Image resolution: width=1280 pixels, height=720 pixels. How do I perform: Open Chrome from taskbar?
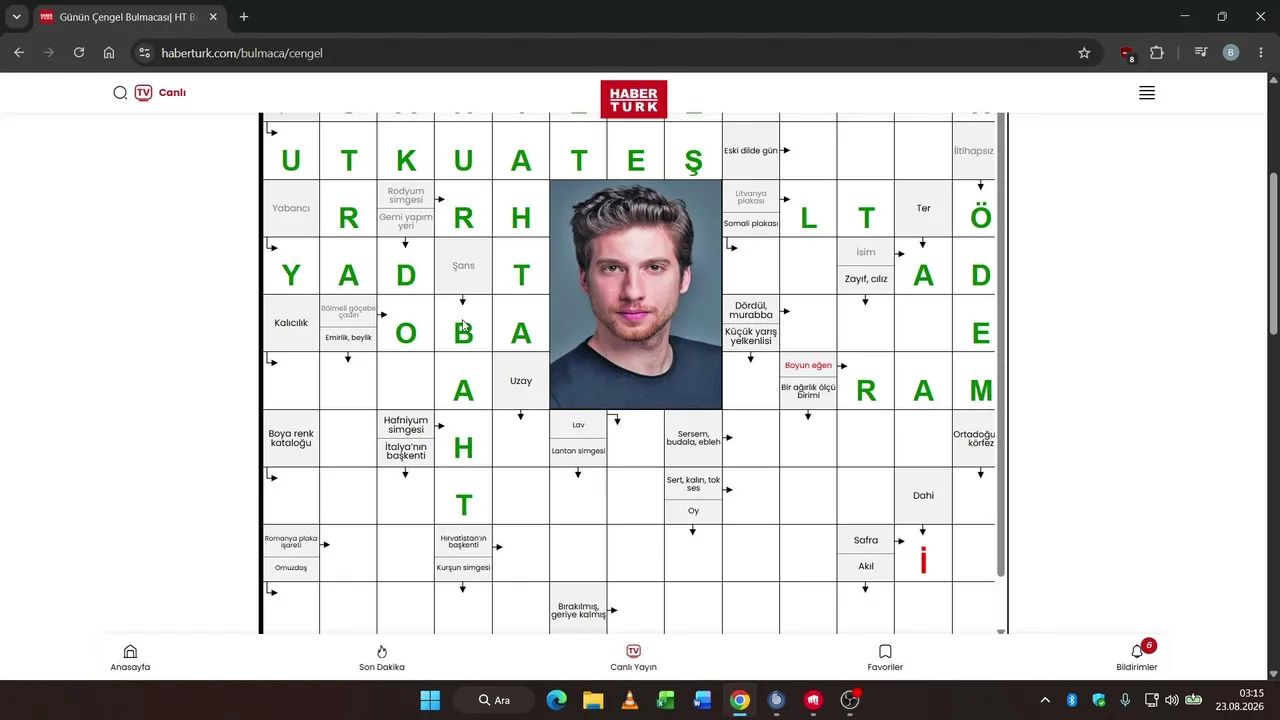[739, 700]
